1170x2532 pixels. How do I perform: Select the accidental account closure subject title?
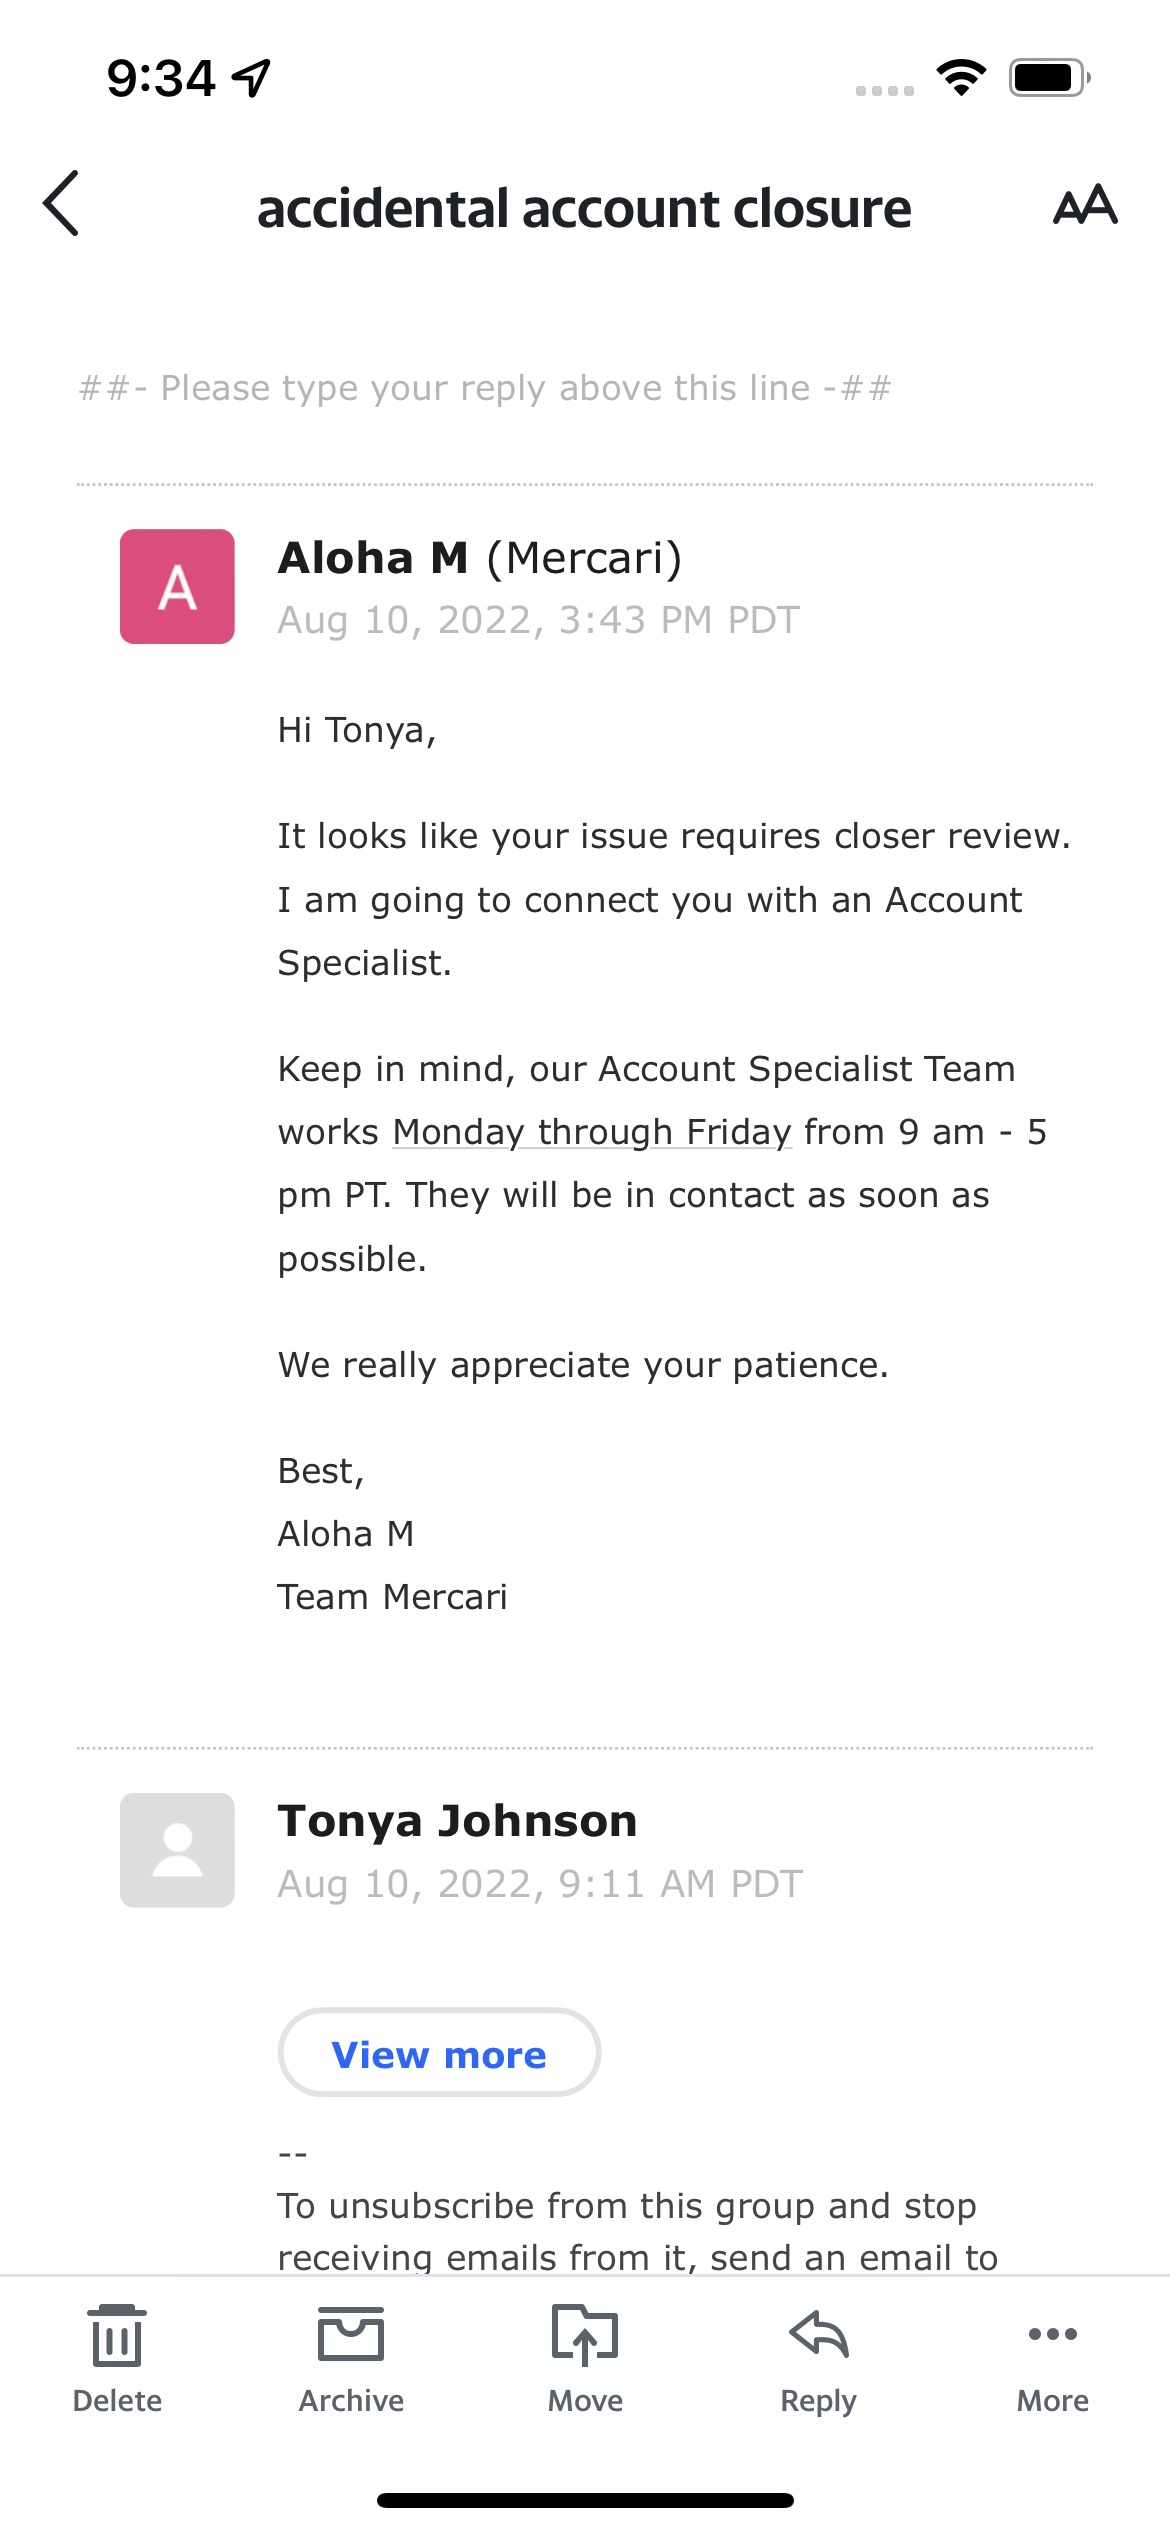584,208
